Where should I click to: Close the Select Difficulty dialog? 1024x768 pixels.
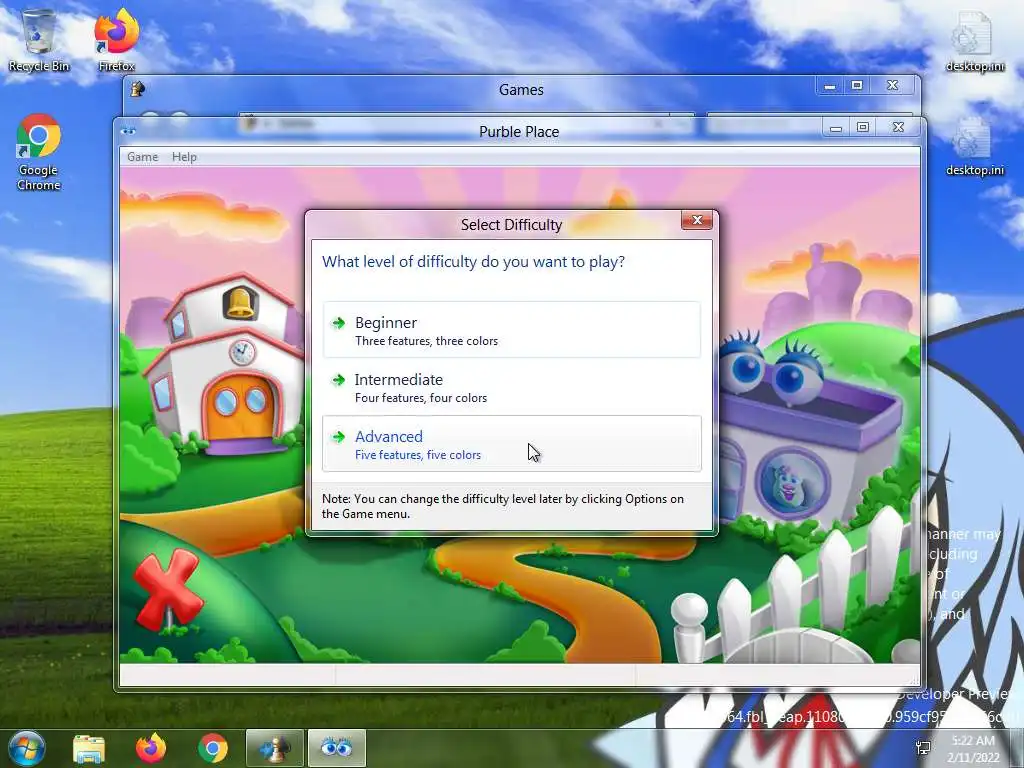click(697, 220)
